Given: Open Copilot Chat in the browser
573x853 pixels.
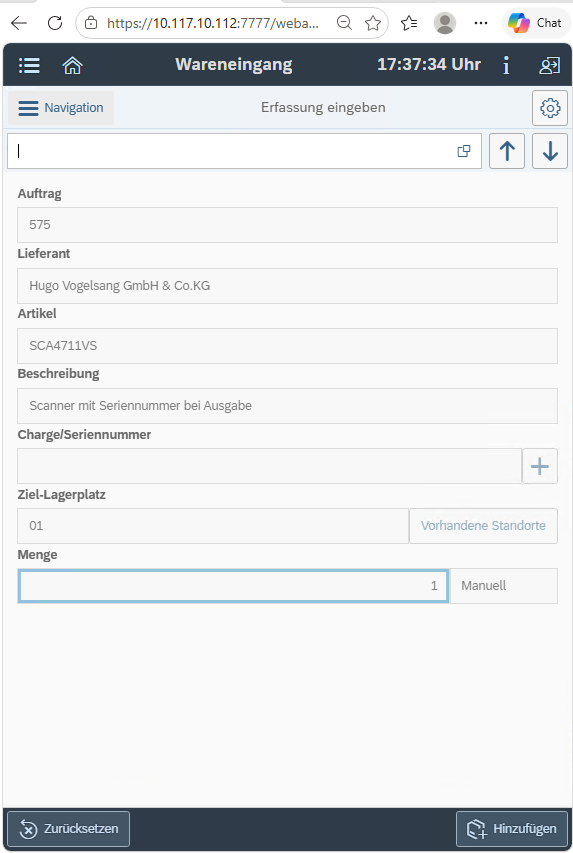Looking at the screenshot, I should click(535, 23).
